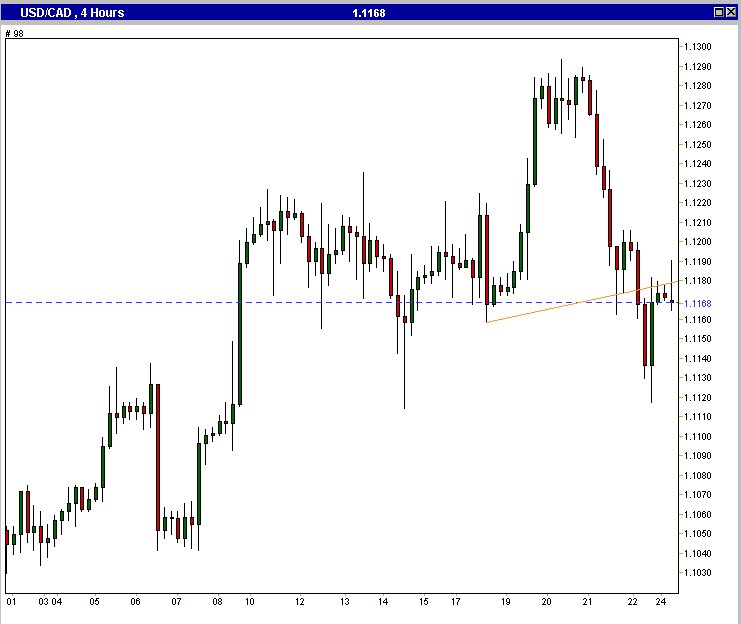This screenshot has height=624, width=741.
Task: Click the USD/CAD, 4 Hours title
Action: click(72, 13)
